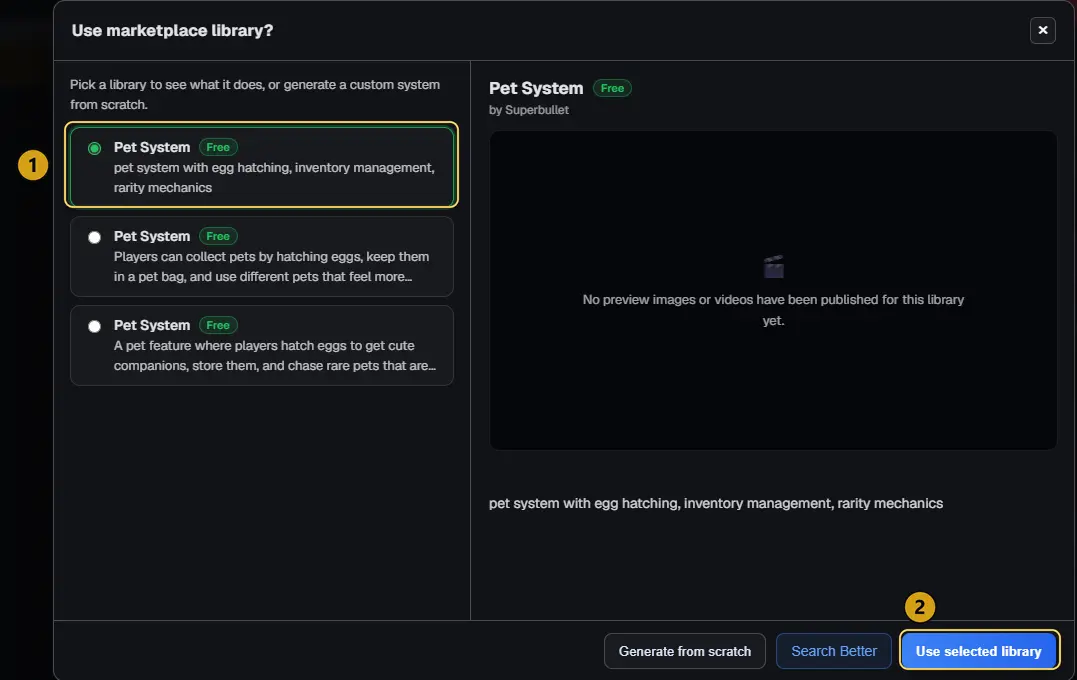Select radio for 'A pet feature where players' library

pos(95,326)
